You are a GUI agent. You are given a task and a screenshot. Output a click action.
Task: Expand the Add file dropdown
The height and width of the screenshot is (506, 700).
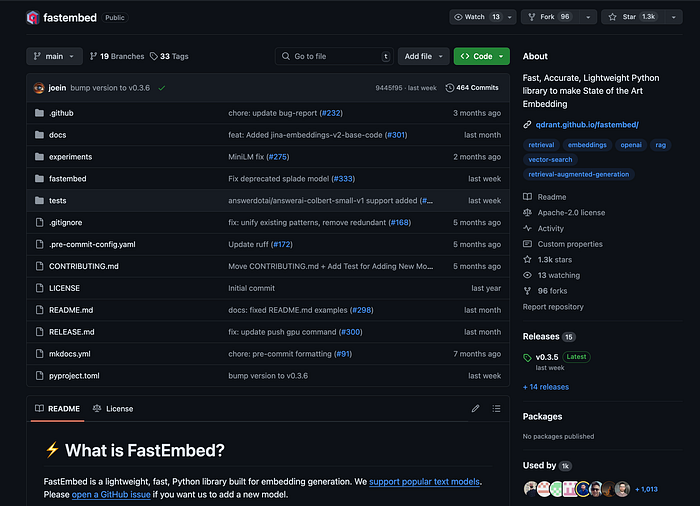[423, 56]
